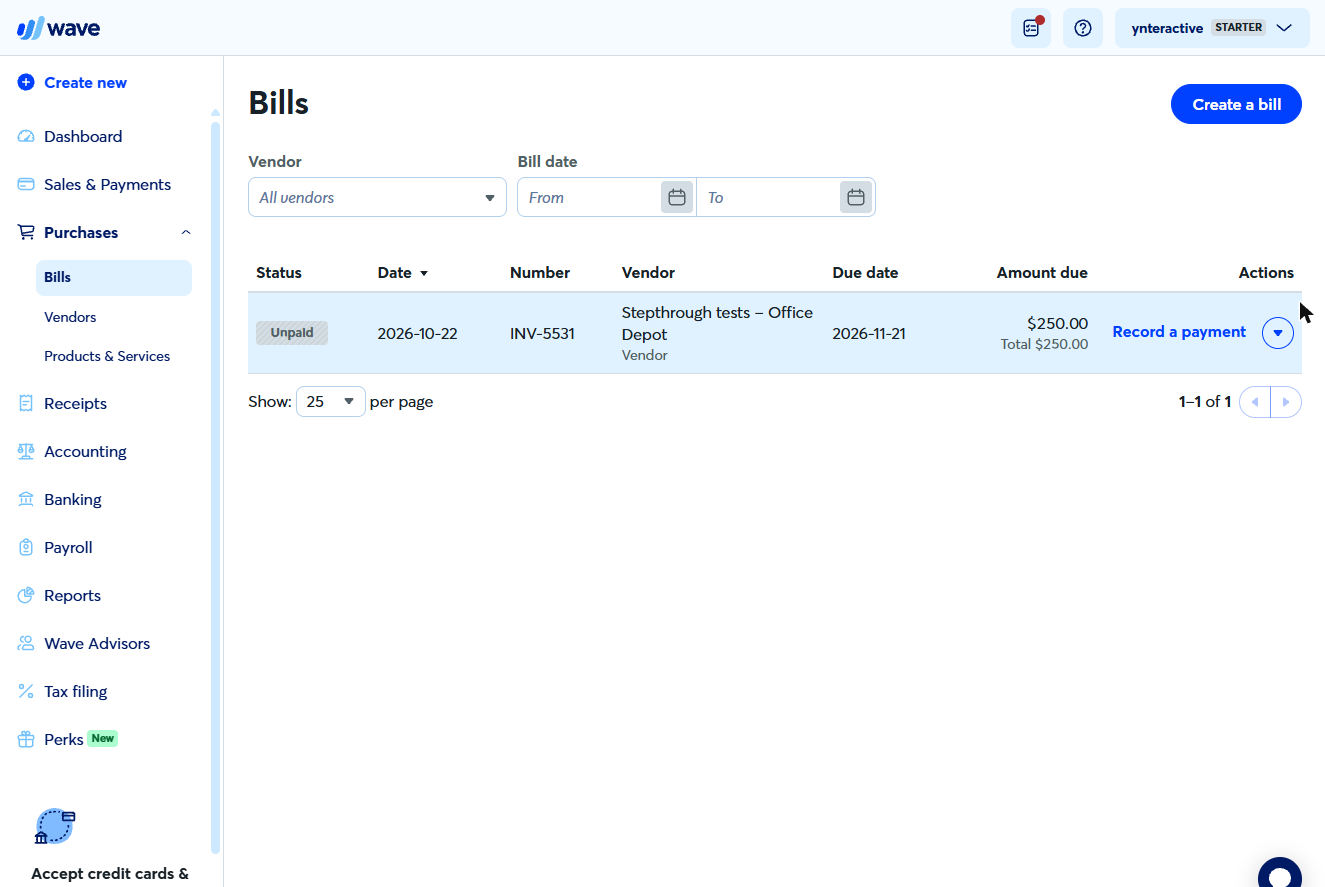Open the To date calendar picker

(856, 198)
